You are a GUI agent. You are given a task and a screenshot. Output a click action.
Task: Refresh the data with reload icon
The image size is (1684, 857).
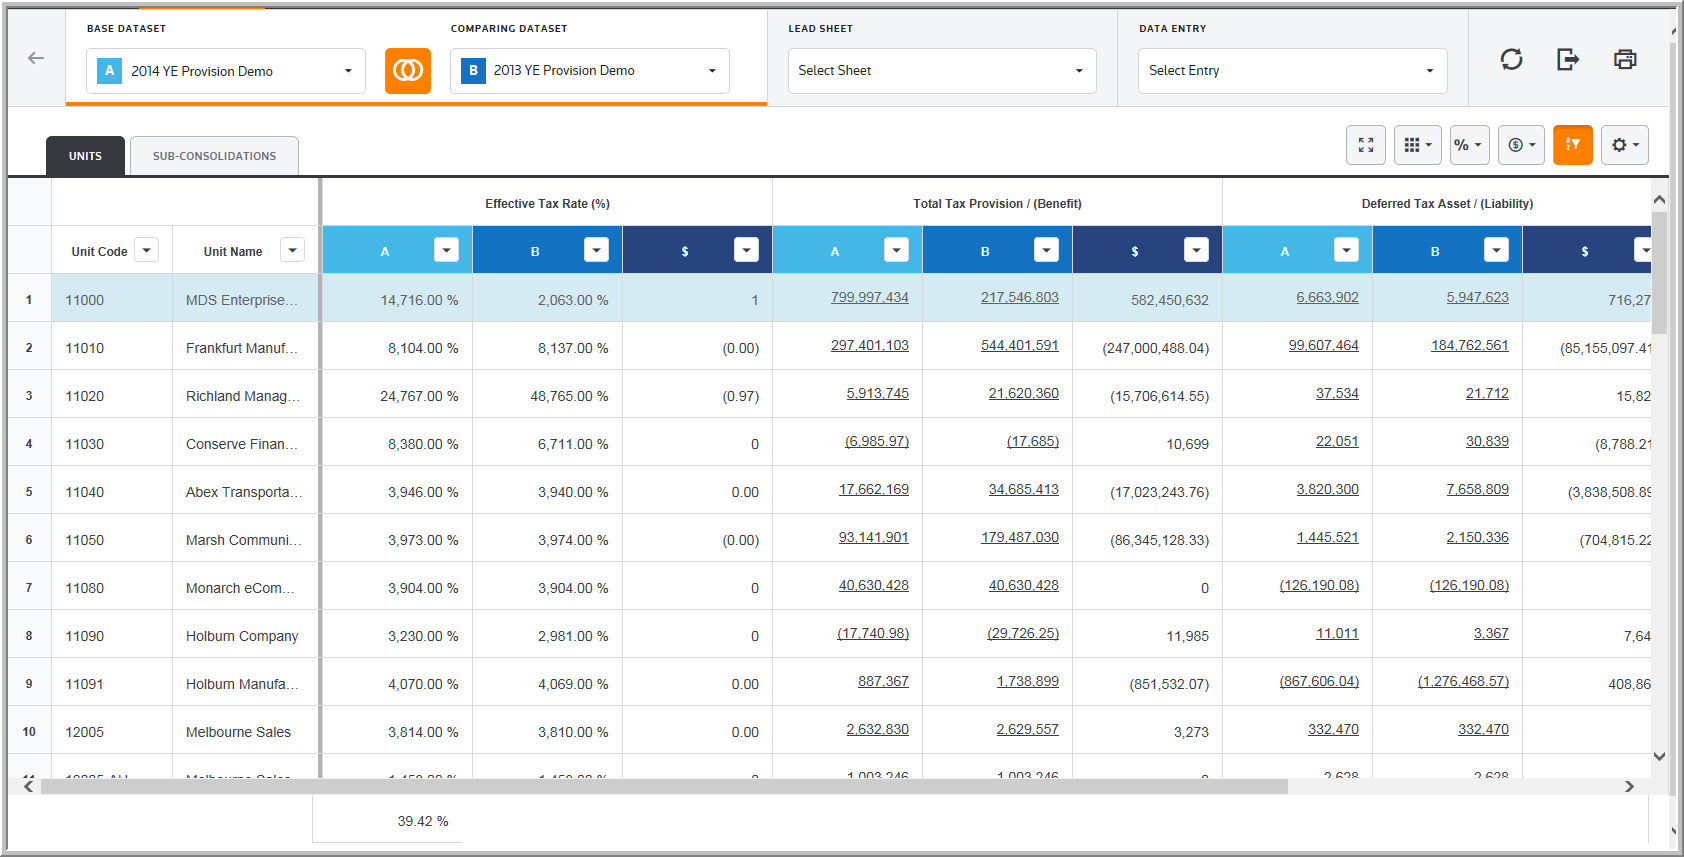(x=1511, y=59)
